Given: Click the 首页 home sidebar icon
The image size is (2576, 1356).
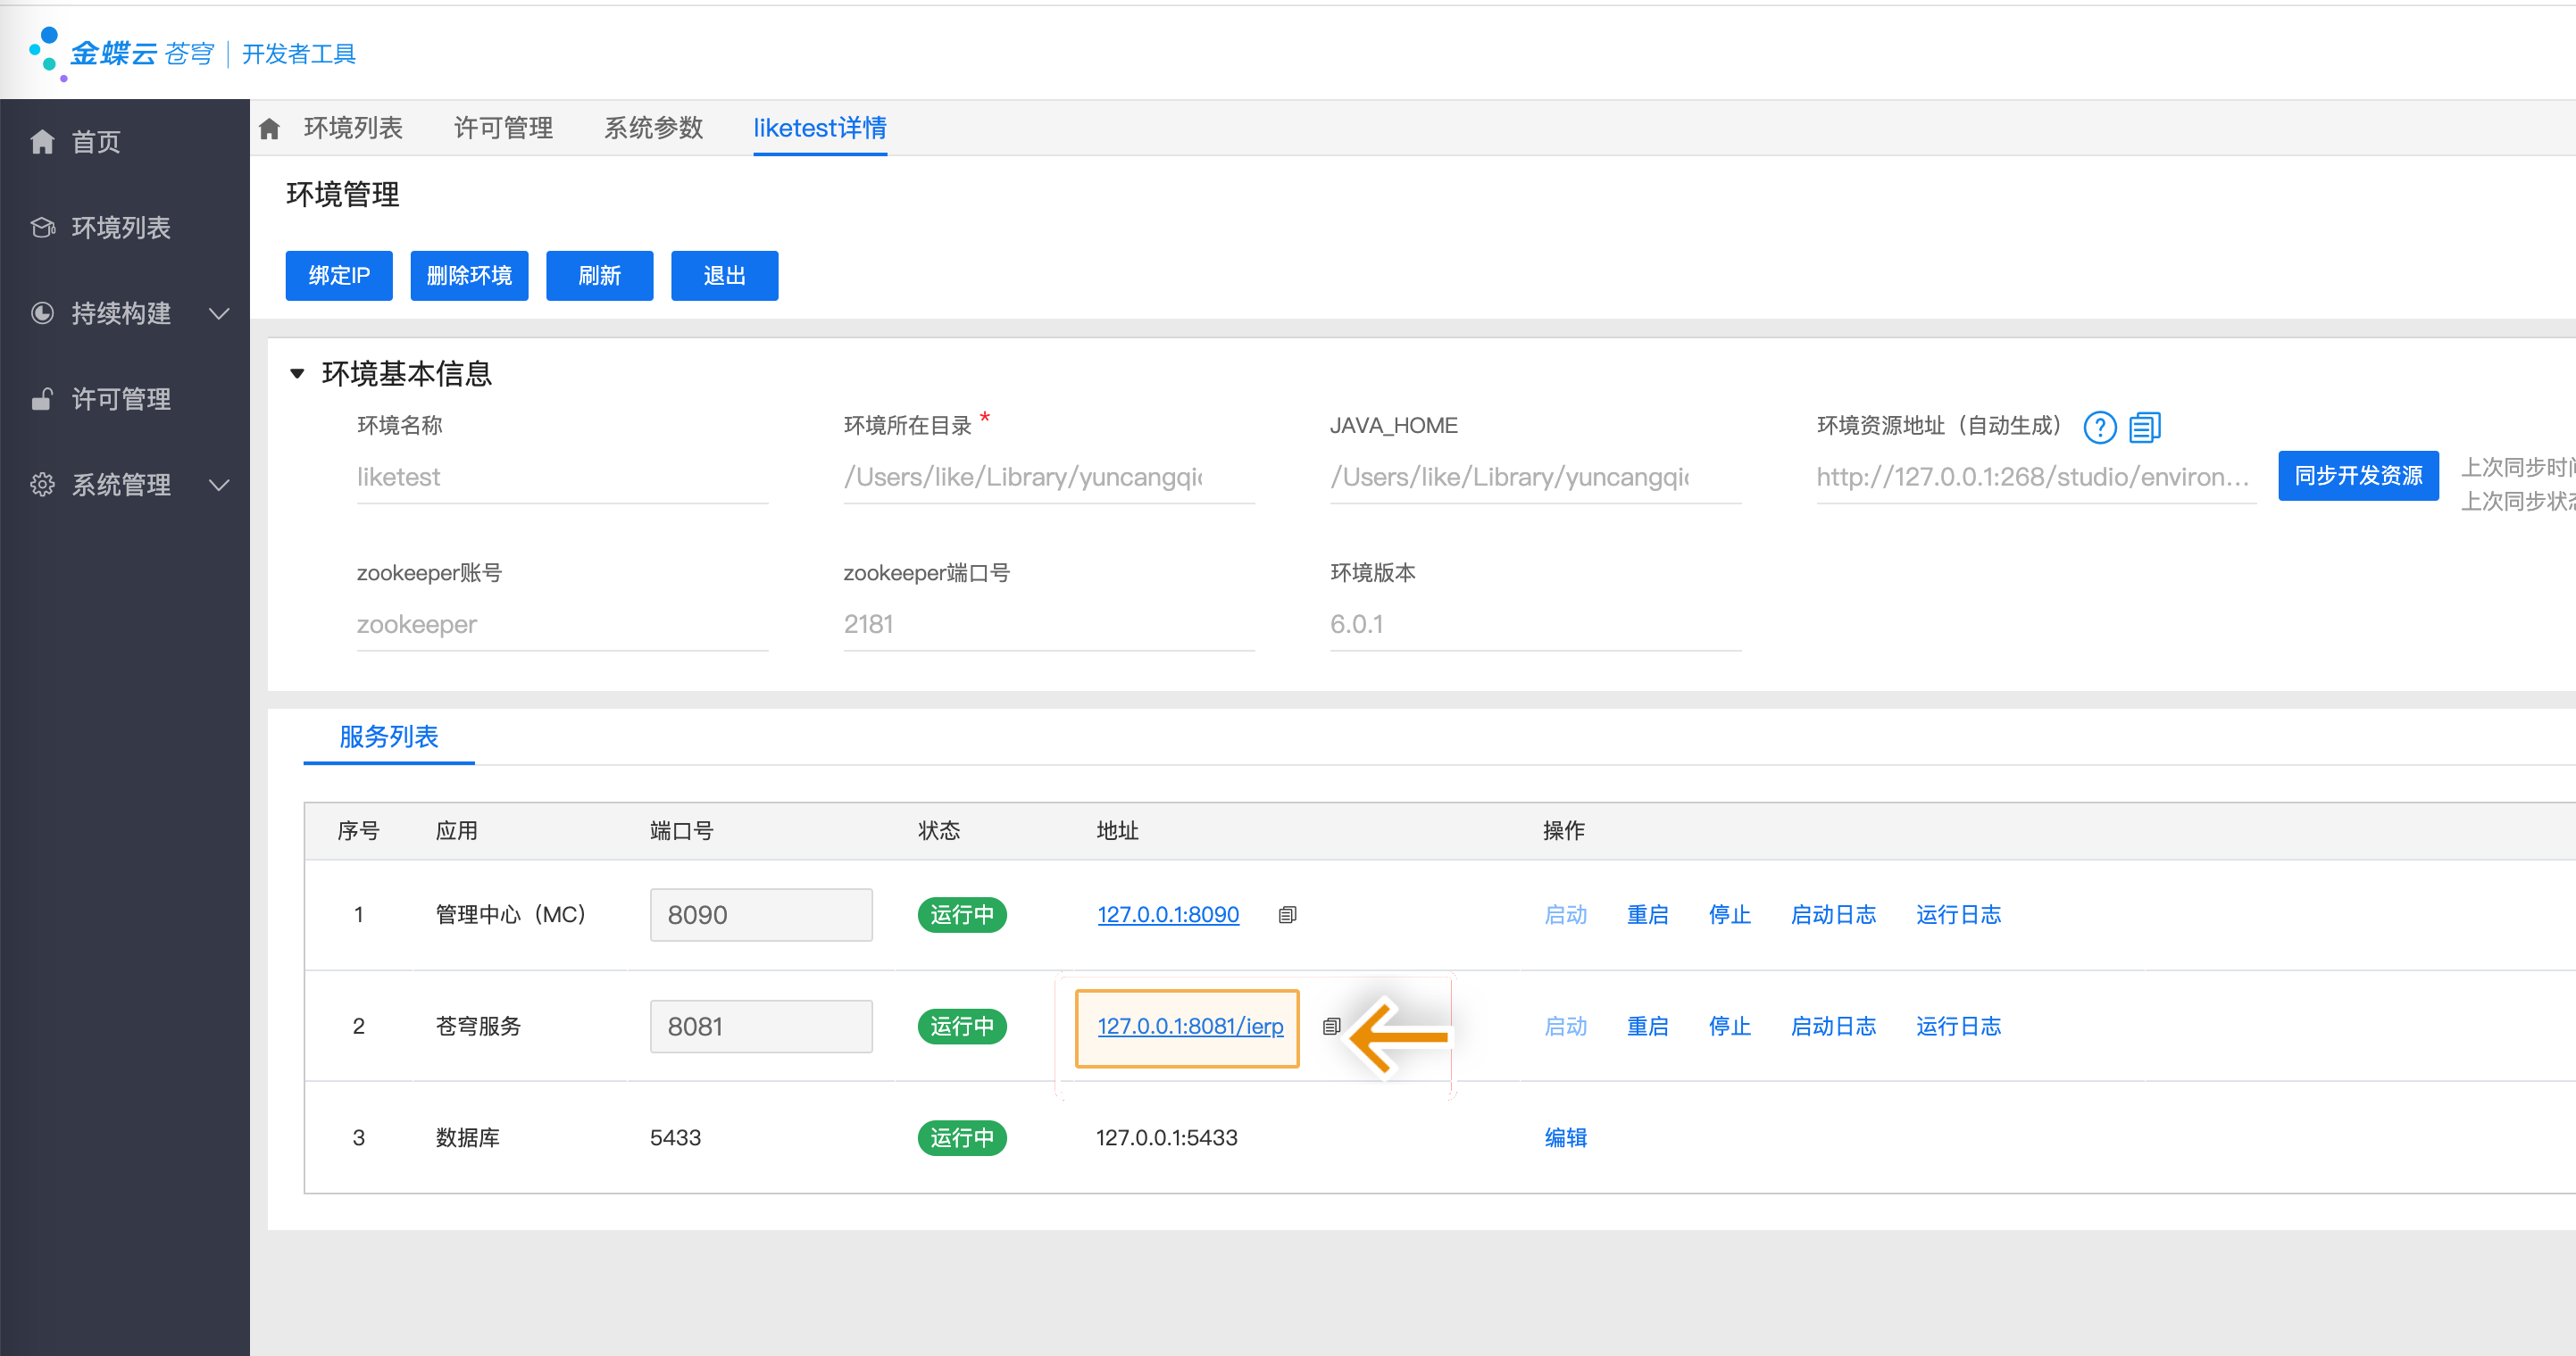Looking at the screenshot, I should tap(42, 142).
